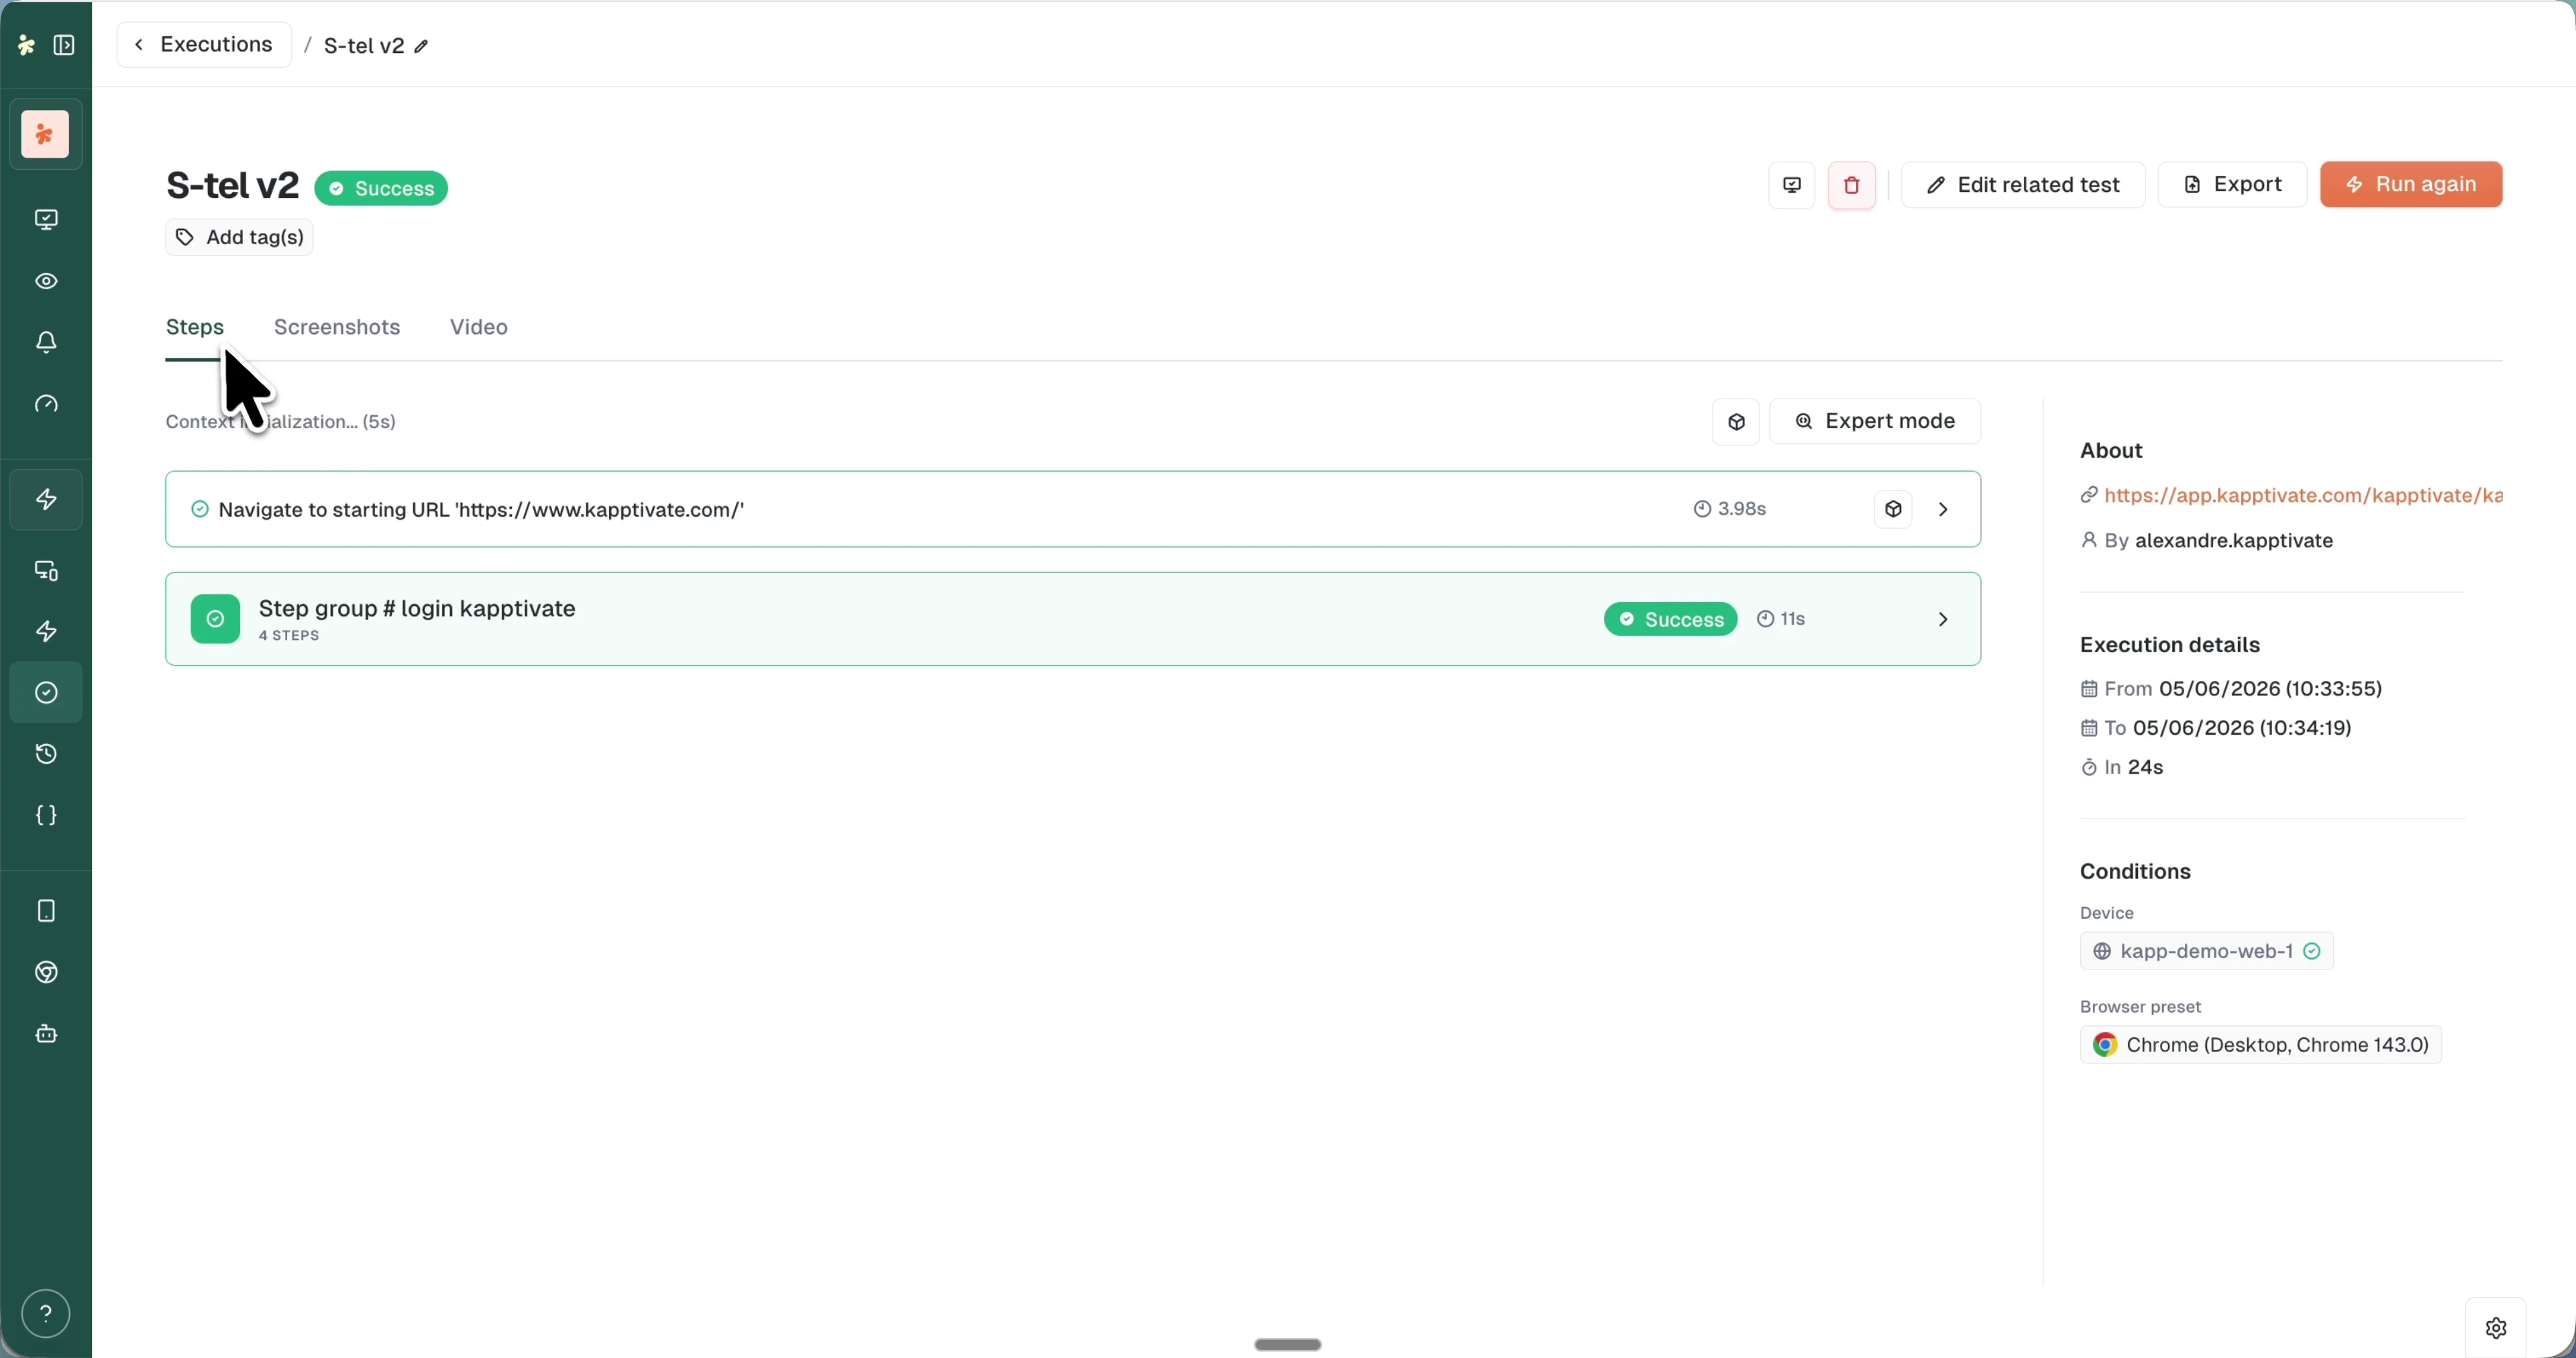Screen dimensions: 2576x1358
Task: Click 'Step group # login kapptivate' title
Action: tap(417, 609)
